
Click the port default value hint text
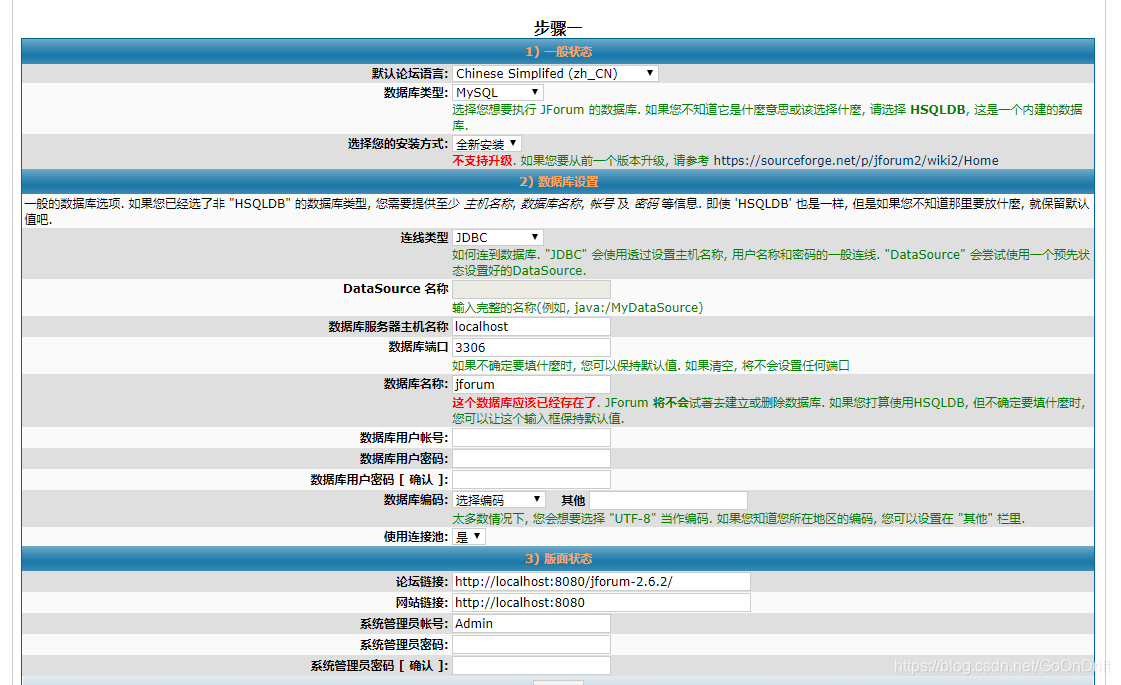pyautogui.click(x=651, y=366)
